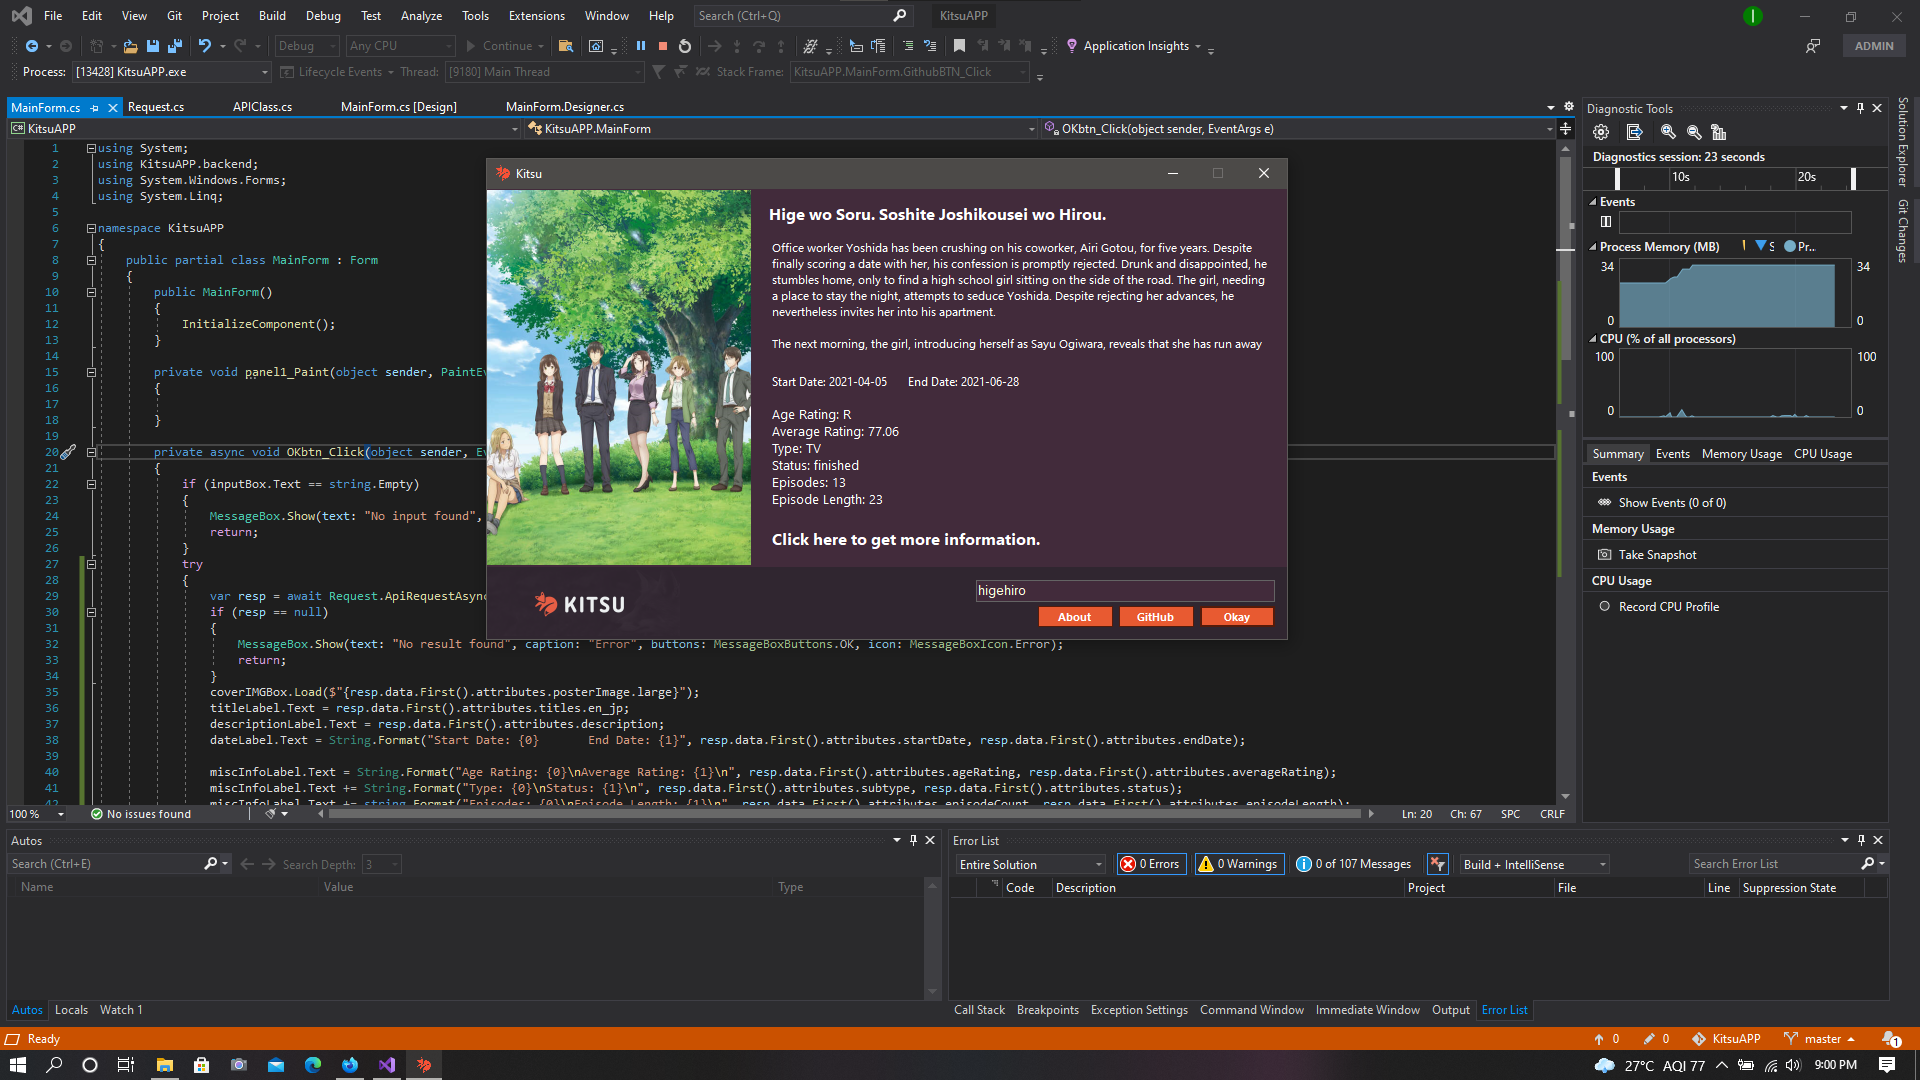Click the editor horizontal scrollbar
Image resolution: width=1920 pixels, height=1080 pixels.
point(844,814)
